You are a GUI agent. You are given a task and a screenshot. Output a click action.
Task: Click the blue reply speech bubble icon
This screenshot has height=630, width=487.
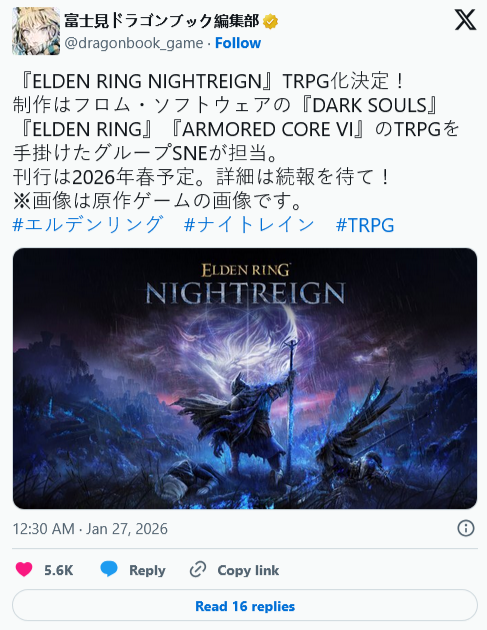(108, 569)
